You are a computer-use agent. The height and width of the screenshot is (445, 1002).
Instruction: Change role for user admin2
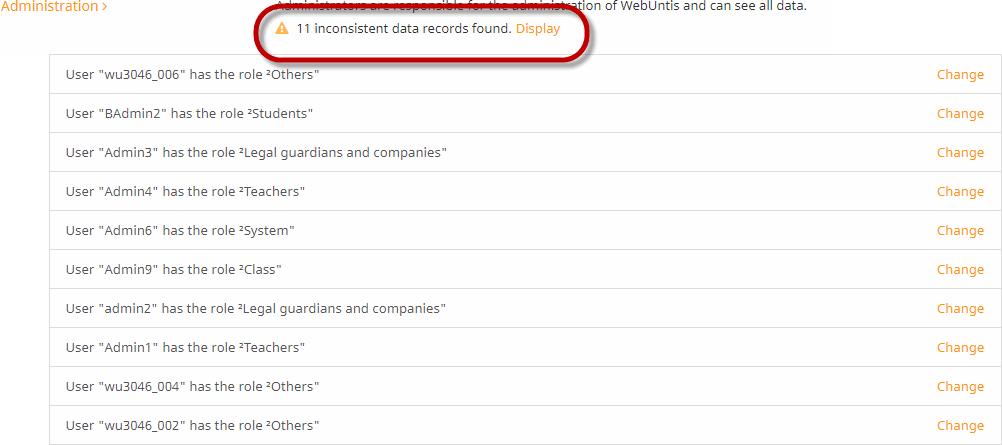[x=960, y=309]
